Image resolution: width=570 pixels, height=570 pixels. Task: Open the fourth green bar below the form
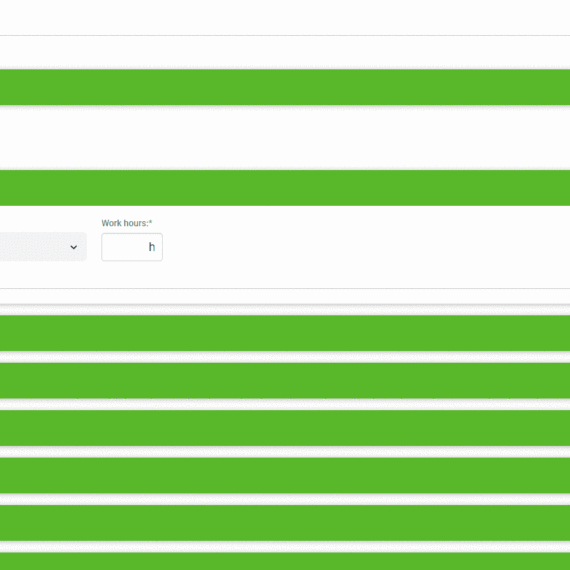point(285,475)
